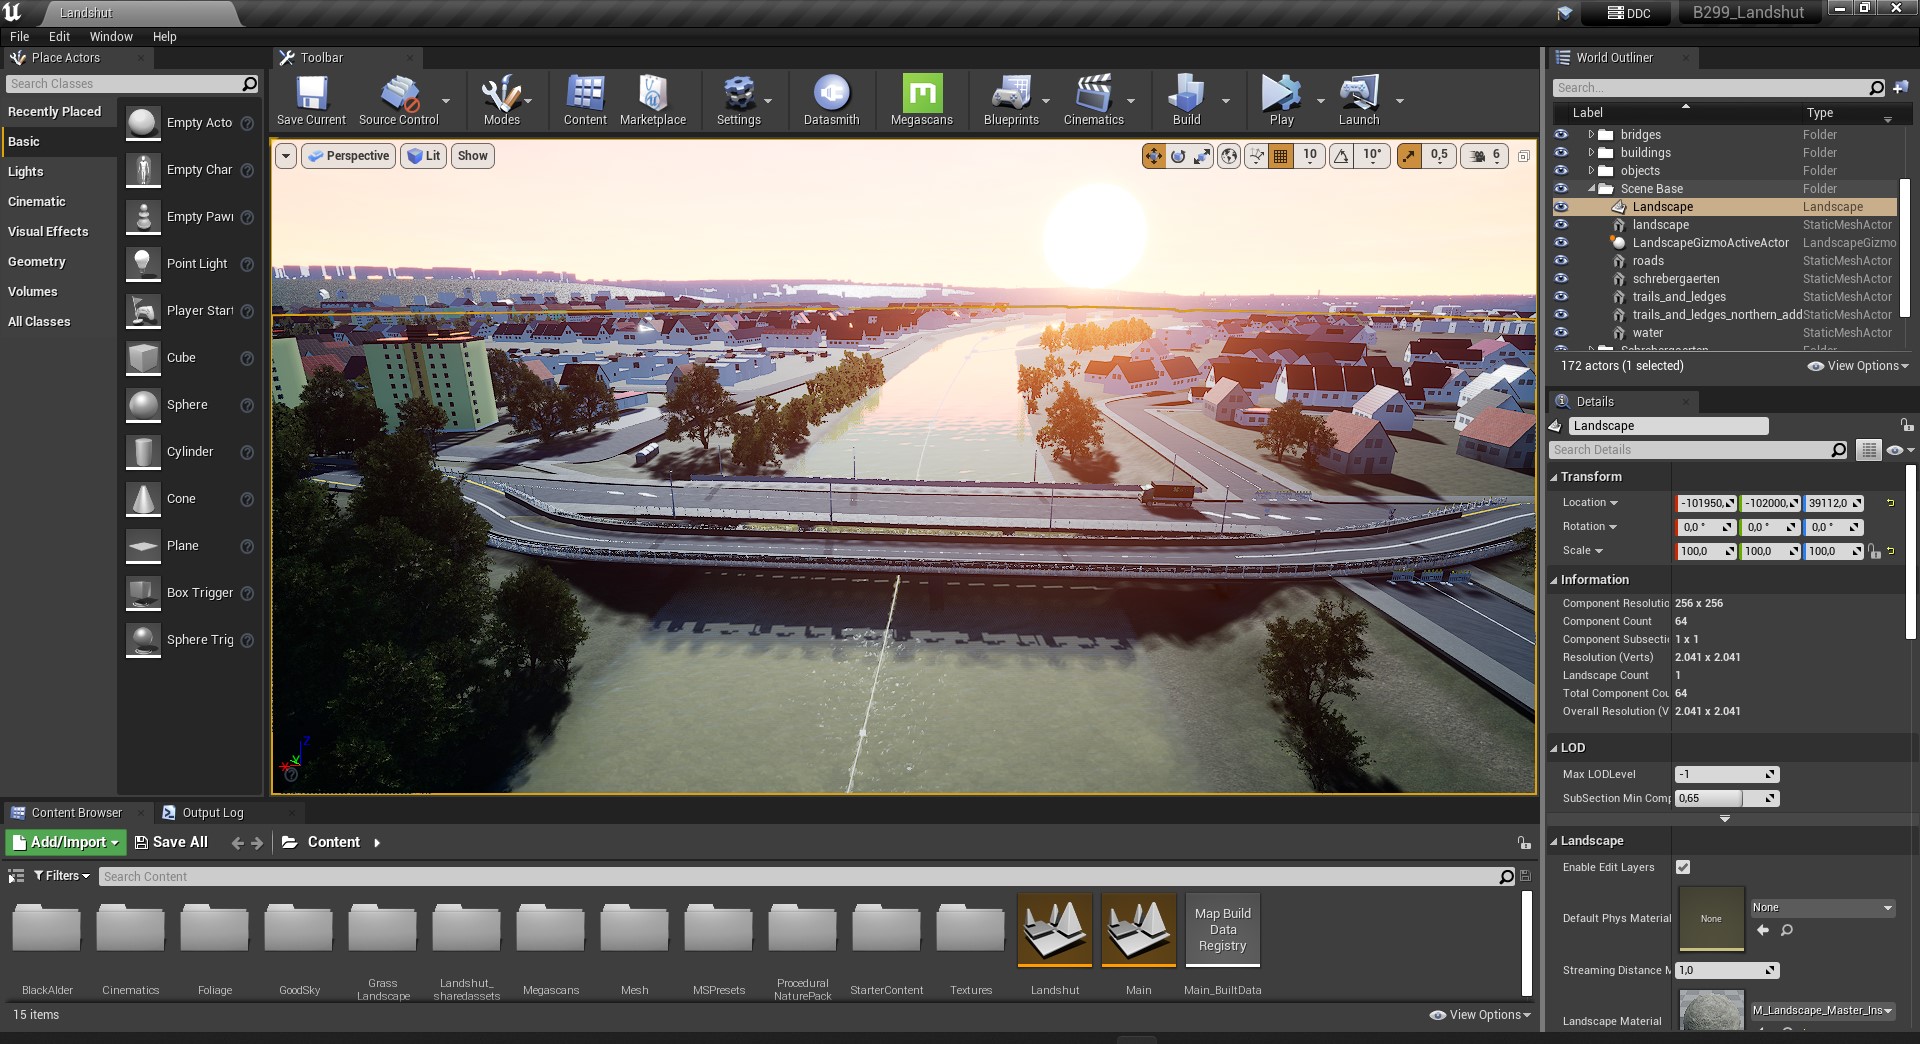Select the Landshut map asset thumbnail
Image resolution: width=1920 pixels, height=1044 pixels.
[1054, 931]
